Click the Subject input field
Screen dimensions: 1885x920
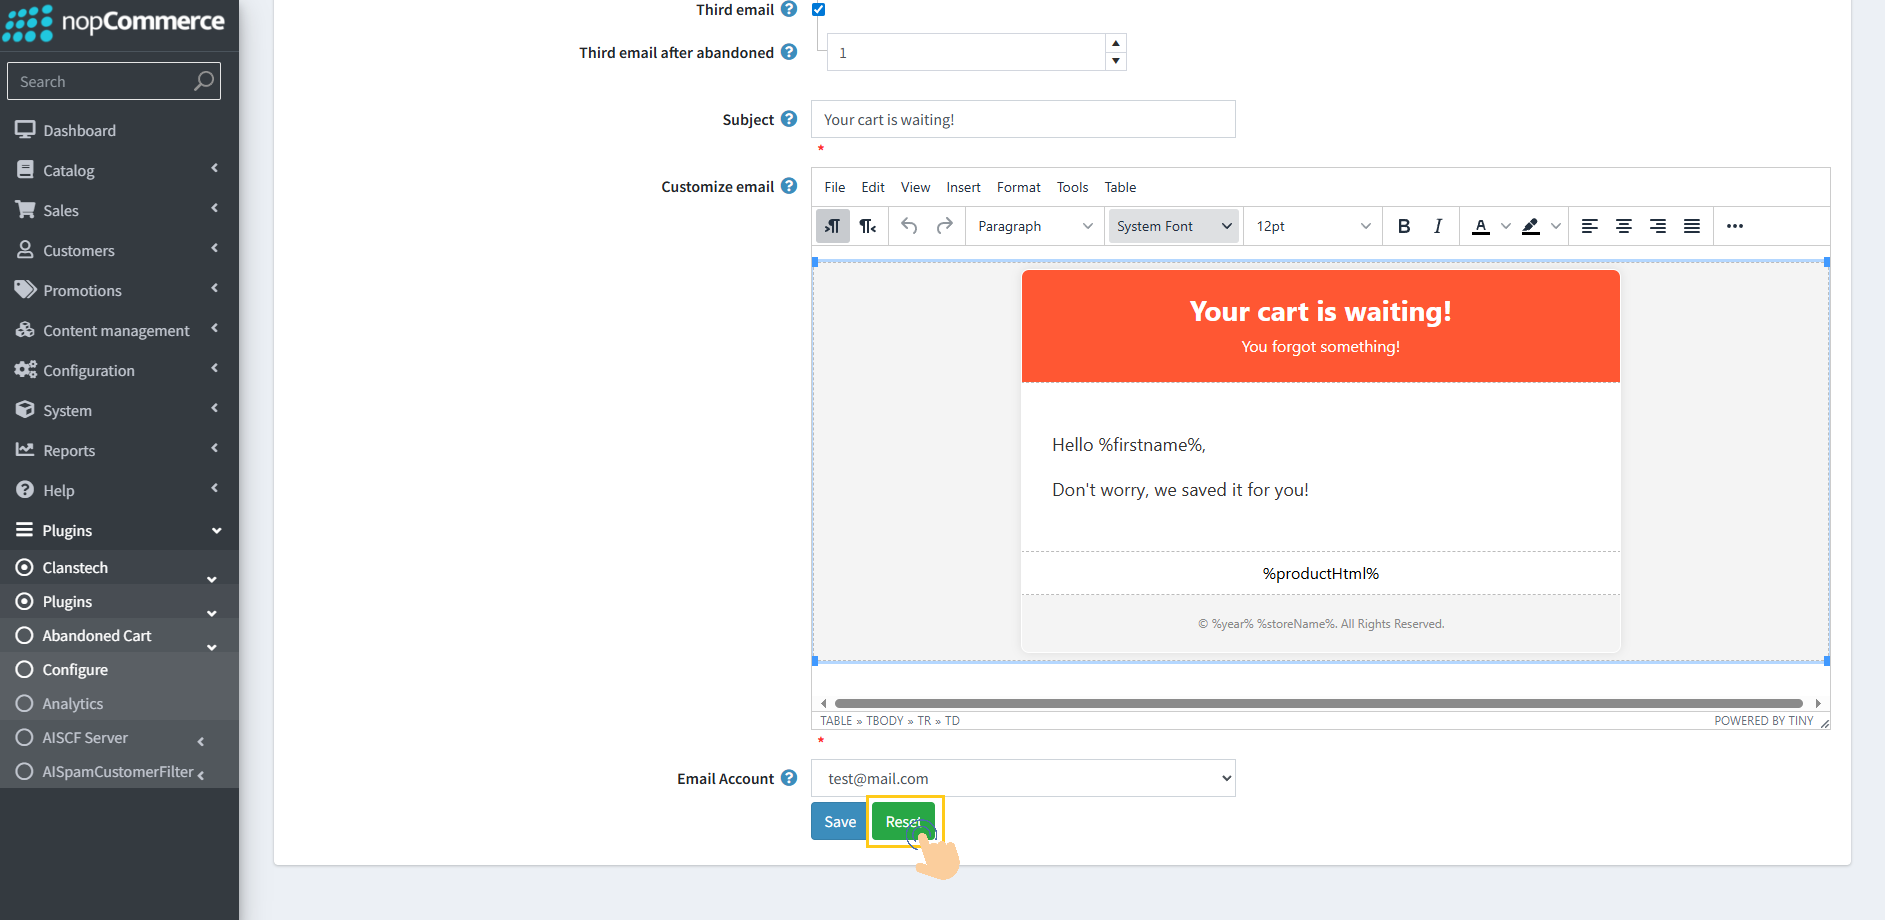1023,119
